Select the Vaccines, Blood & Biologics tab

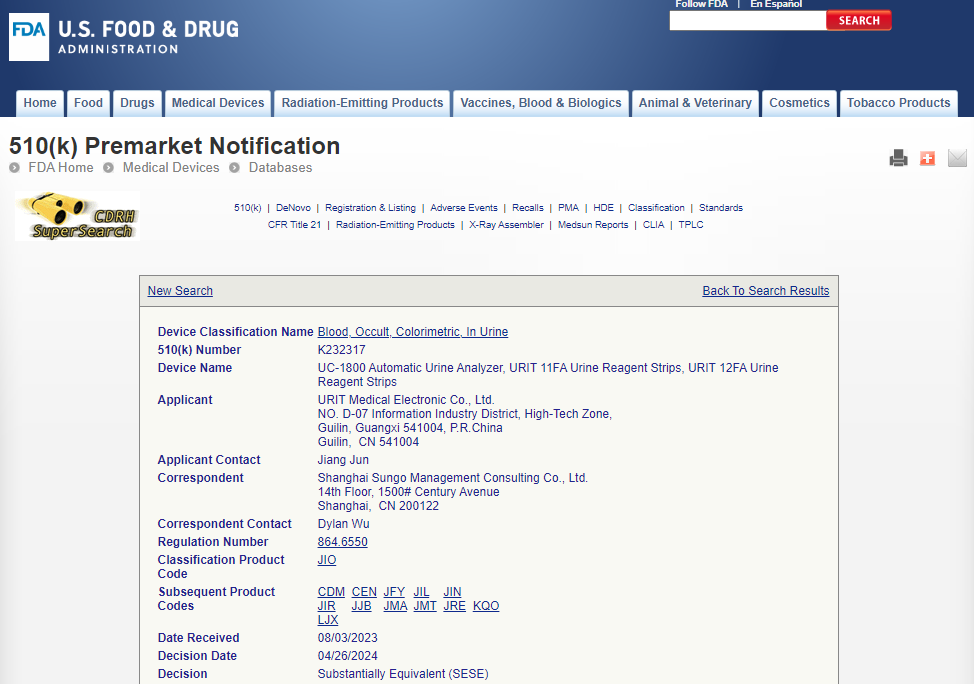(540, 103)
